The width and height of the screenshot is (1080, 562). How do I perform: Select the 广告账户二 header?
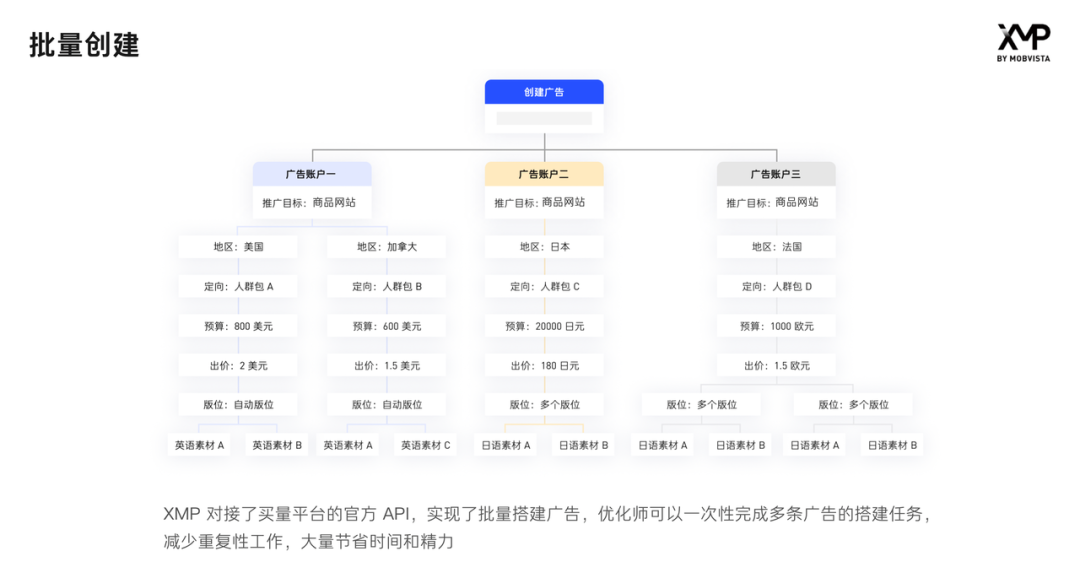point(544,174)
